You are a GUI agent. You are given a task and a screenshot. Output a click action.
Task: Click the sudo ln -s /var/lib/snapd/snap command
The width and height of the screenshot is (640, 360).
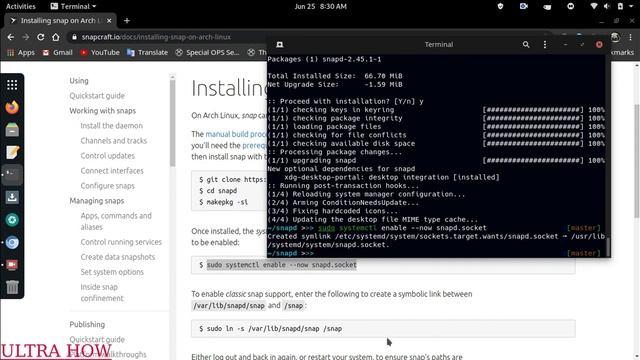tap(274, 329)
